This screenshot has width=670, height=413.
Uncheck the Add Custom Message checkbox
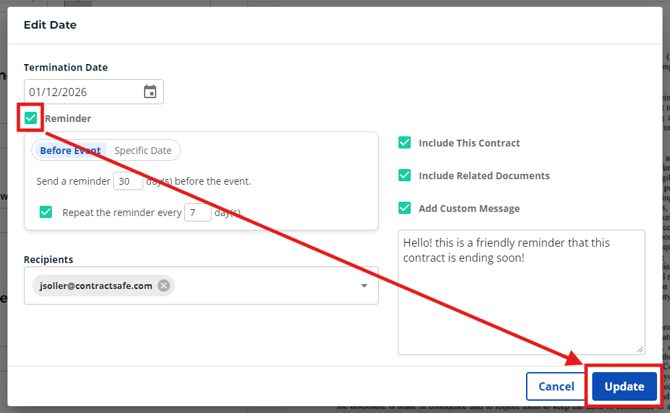(x=404, y=208)
